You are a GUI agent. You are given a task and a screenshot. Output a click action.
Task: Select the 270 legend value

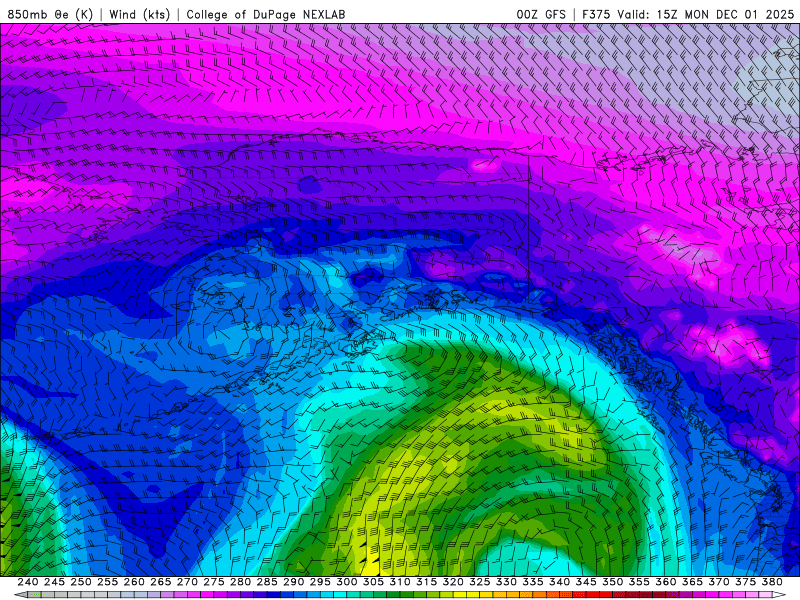[187, 582]
